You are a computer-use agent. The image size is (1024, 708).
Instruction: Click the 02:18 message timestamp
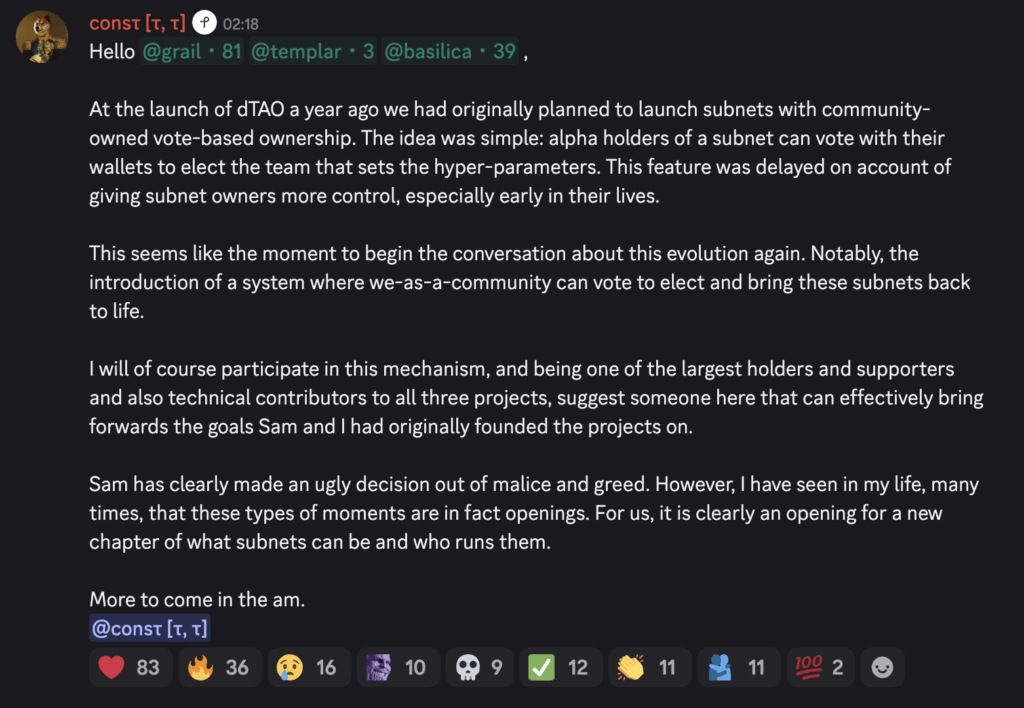click(x=240, y=23)
